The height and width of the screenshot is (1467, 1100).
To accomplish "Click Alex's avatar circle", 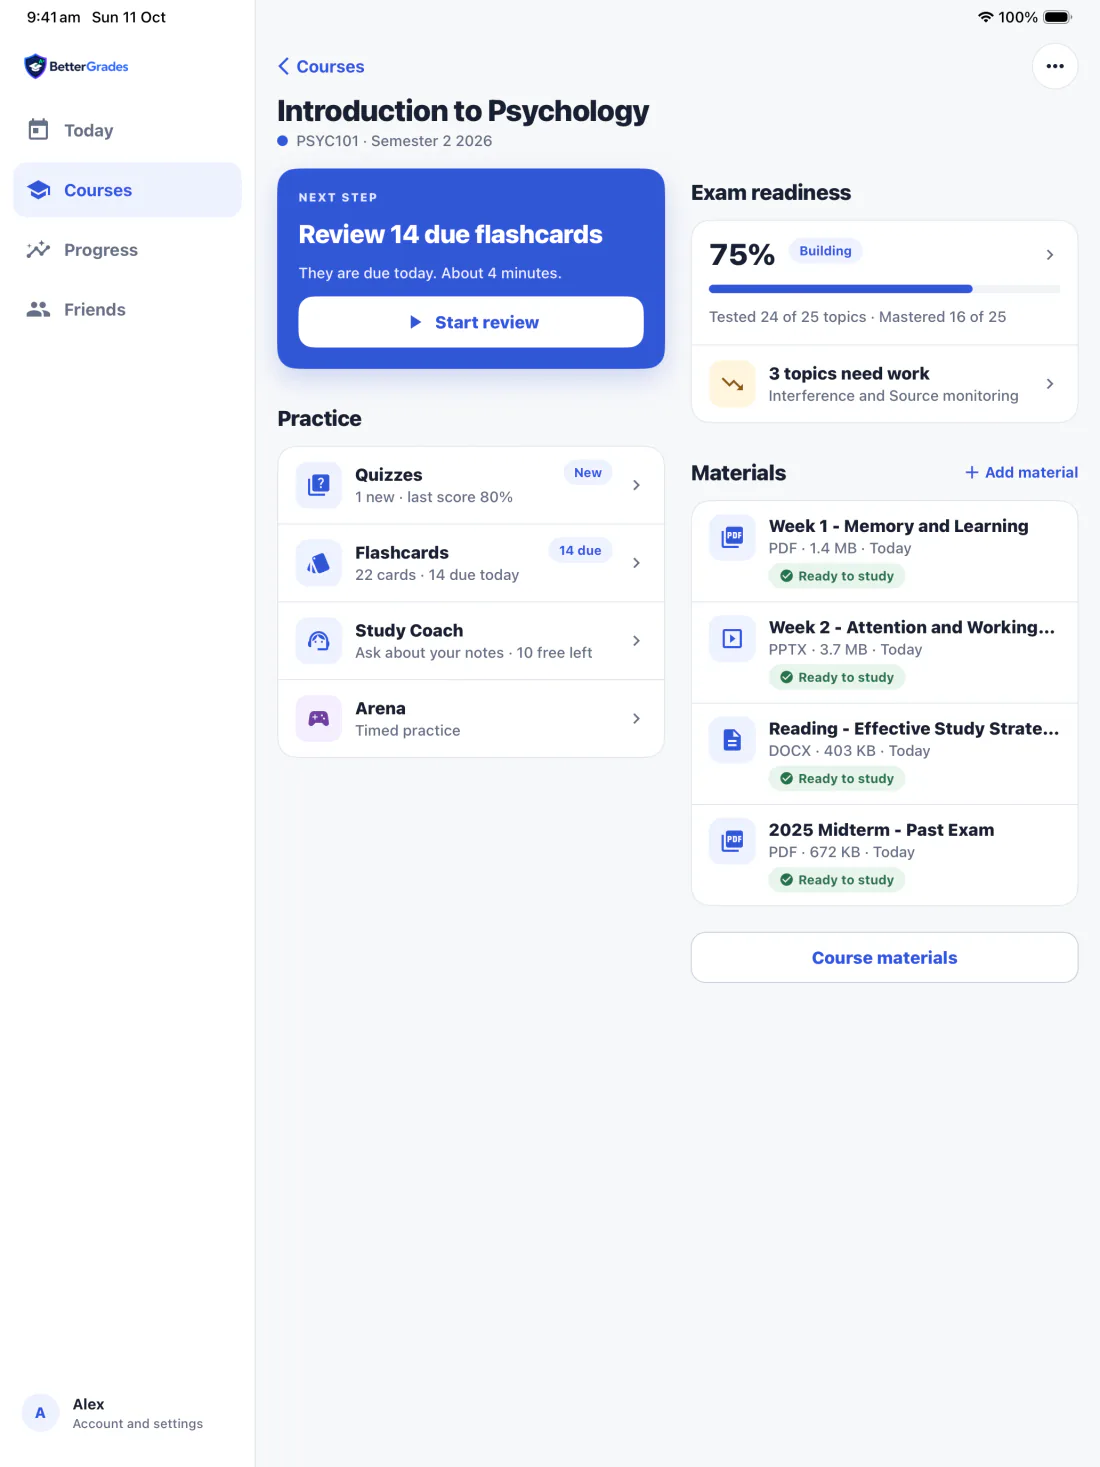I will (x=40, y=1413).
